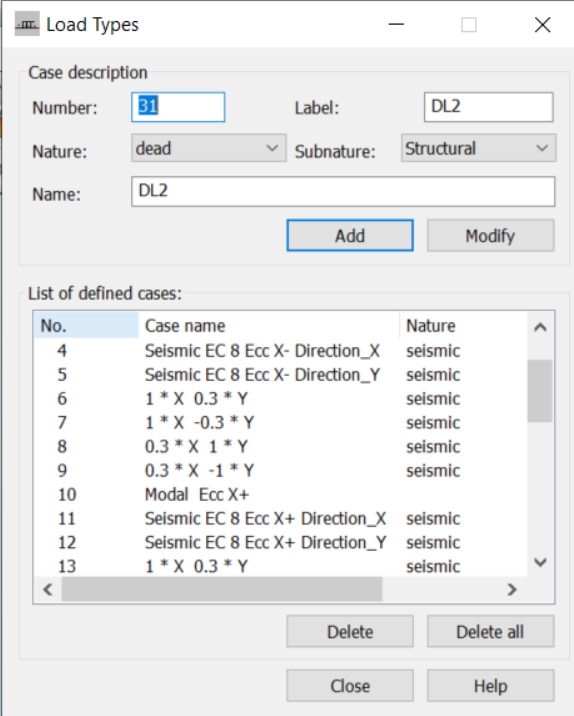Screen dimensions: 574x716
Task: Click the list's scroll left arrow
Action: (x=47, y=590)
